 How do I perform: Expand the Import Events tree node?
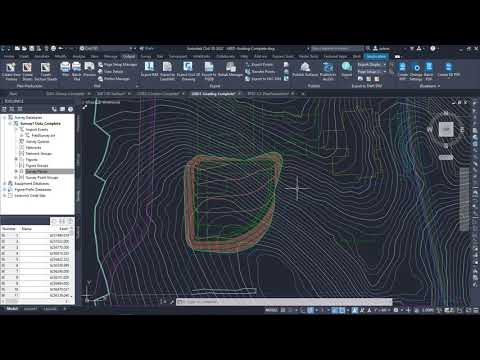coord(16,129)
